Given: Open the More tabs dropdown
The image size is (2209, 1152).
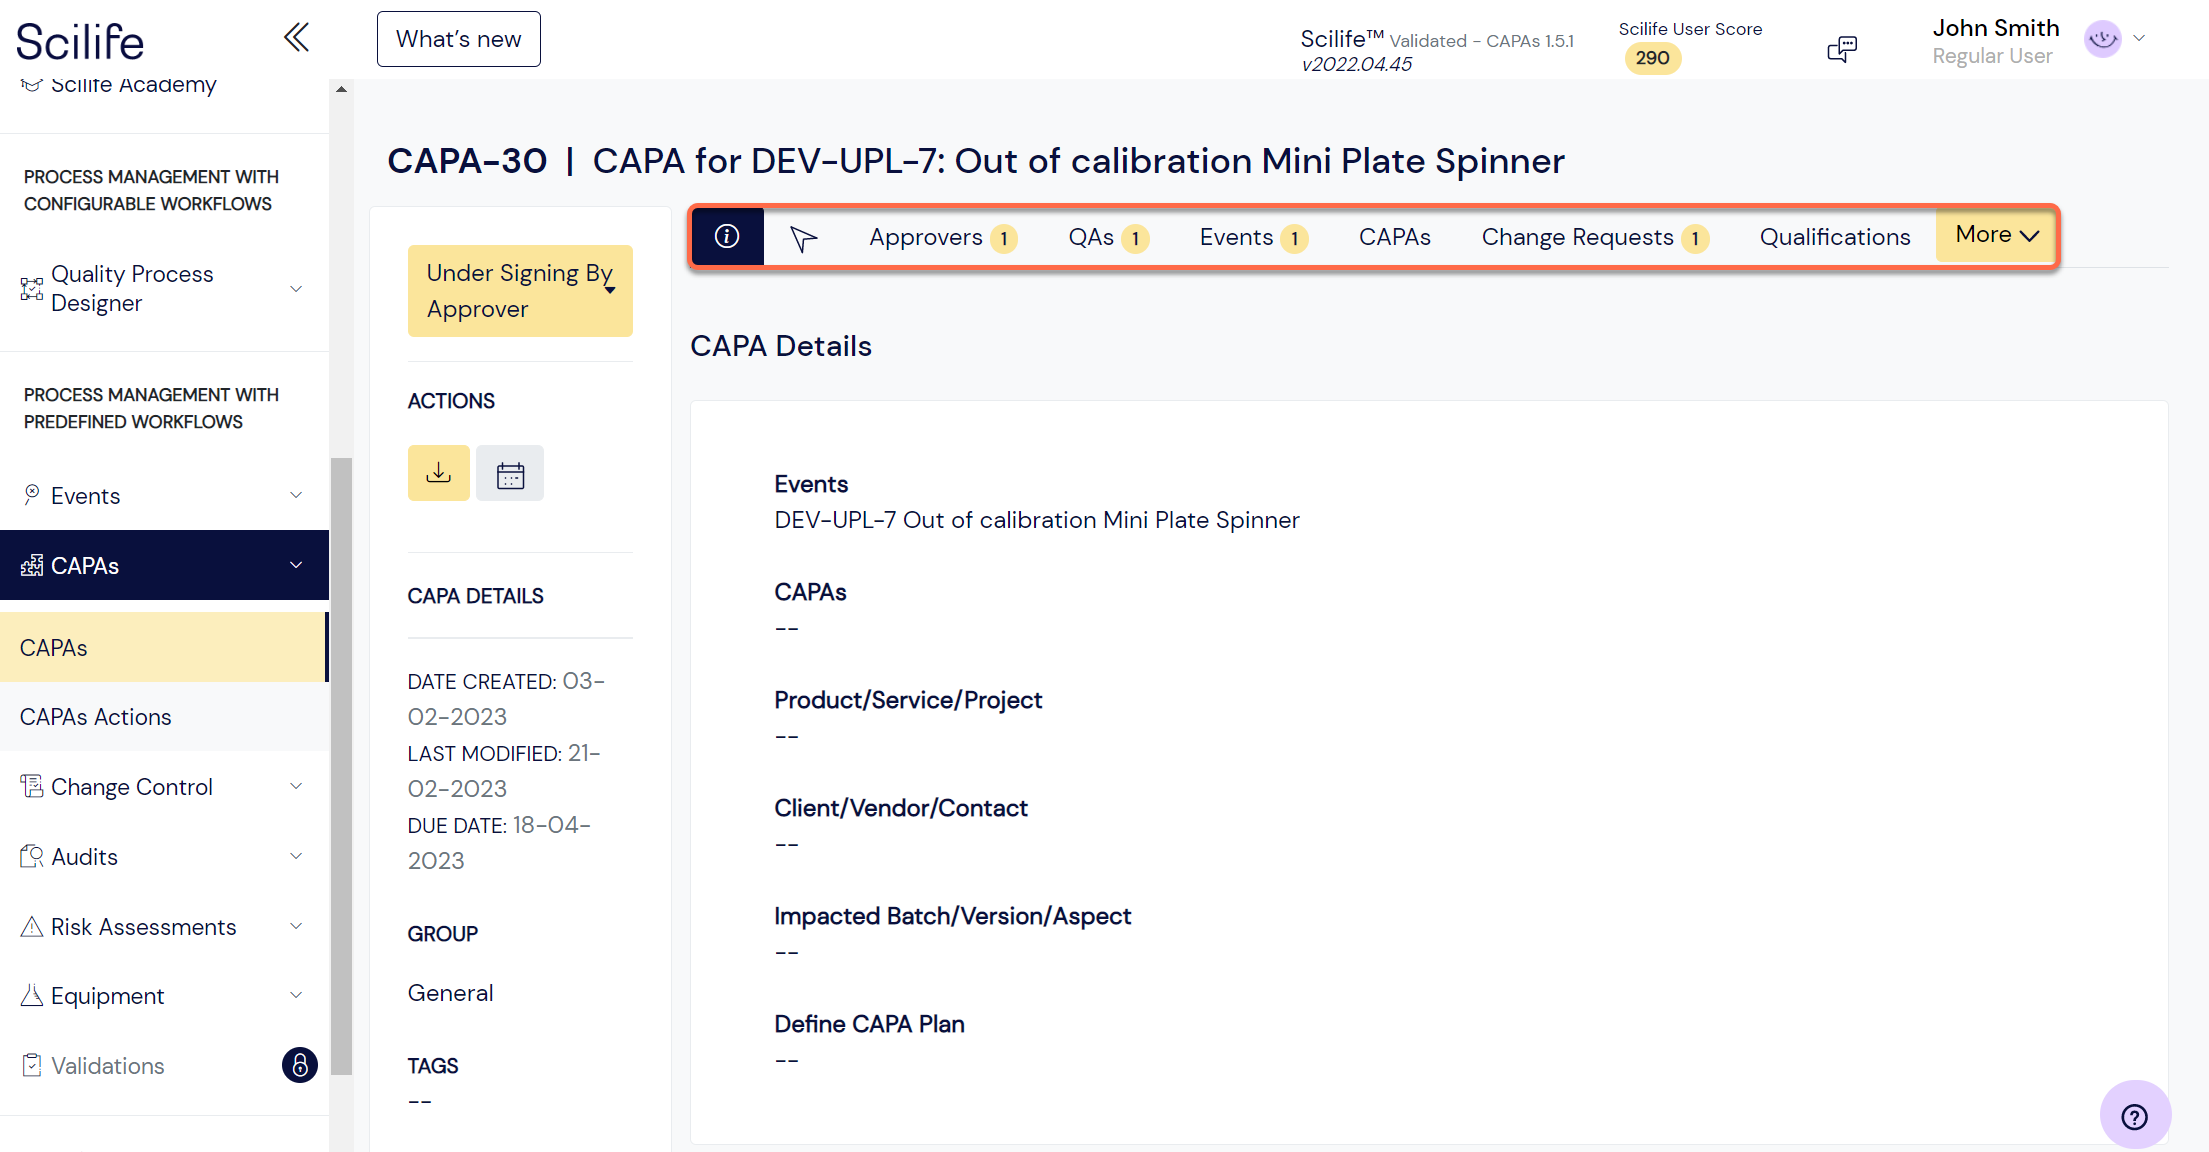Looking at the screenshot, I should pyautogui.click(x=1996, y=235).
